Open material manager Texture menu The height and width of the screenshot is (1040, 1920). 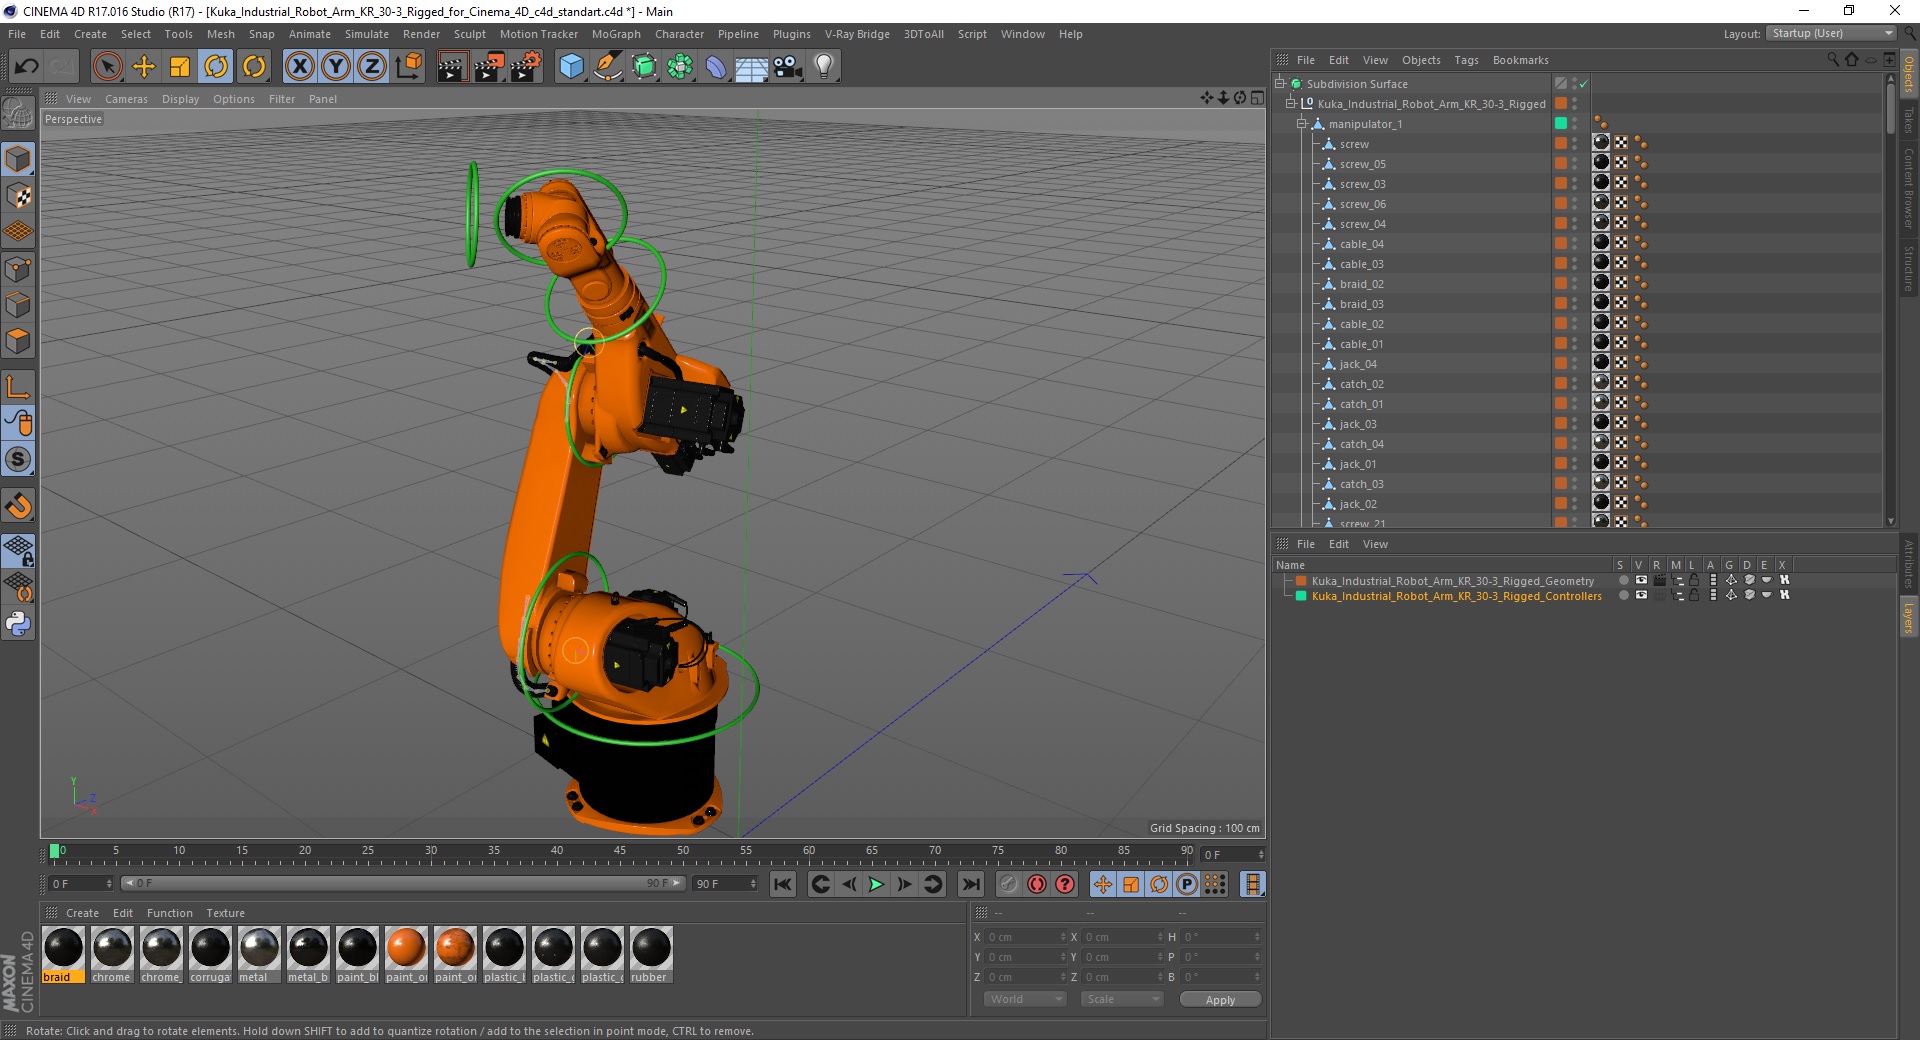[225, 913]
